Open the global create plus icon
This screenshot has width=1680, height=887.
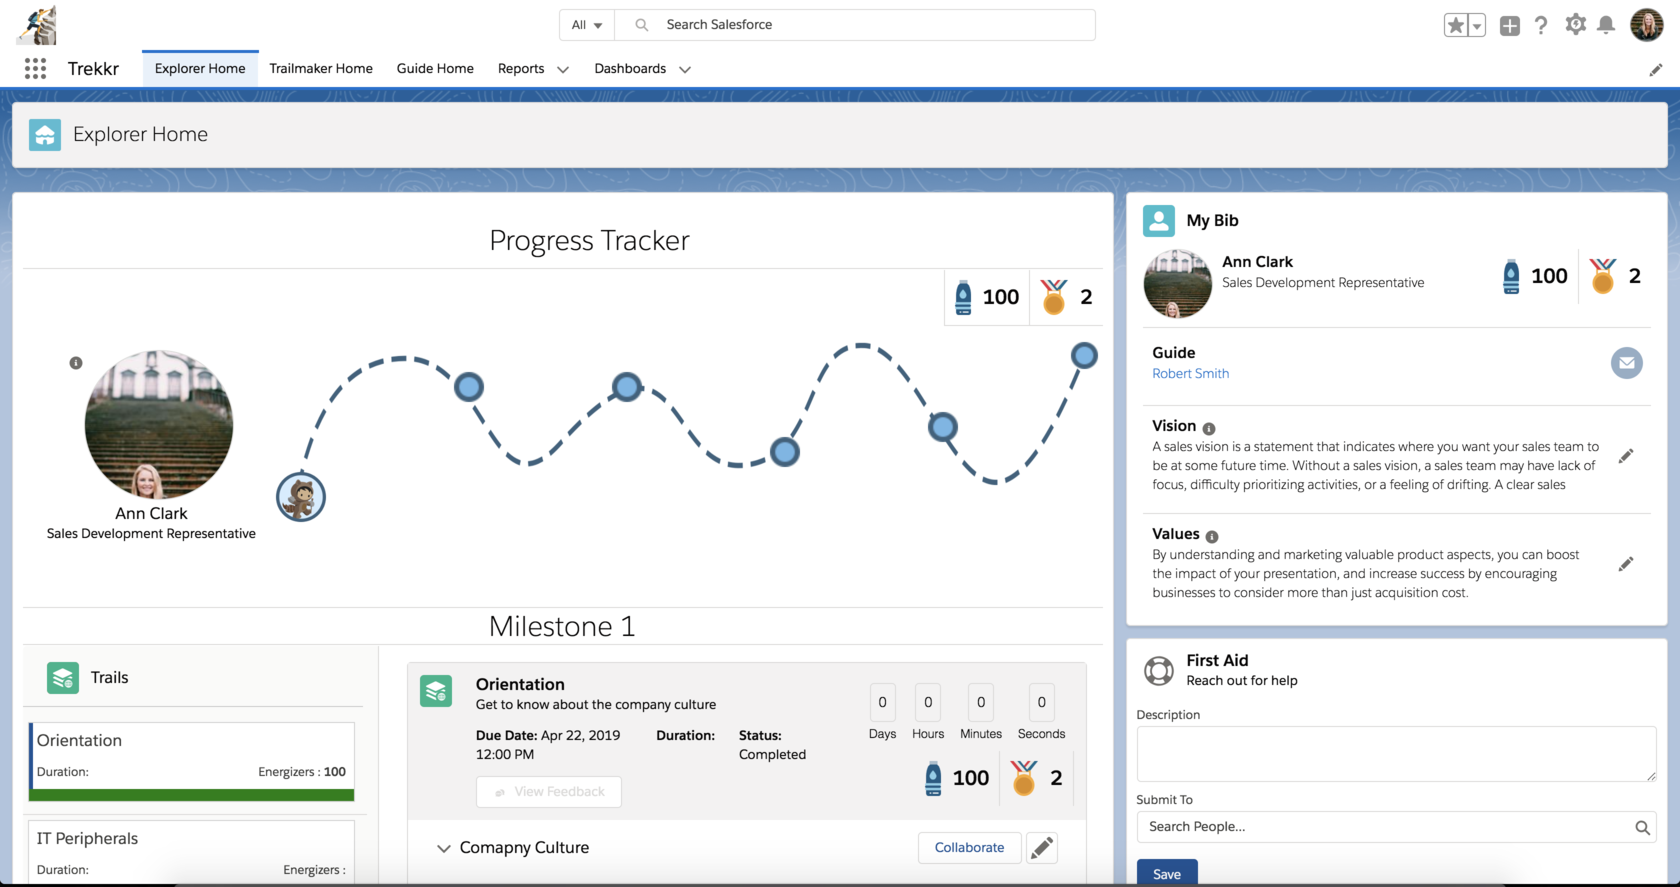point(1510,26)
